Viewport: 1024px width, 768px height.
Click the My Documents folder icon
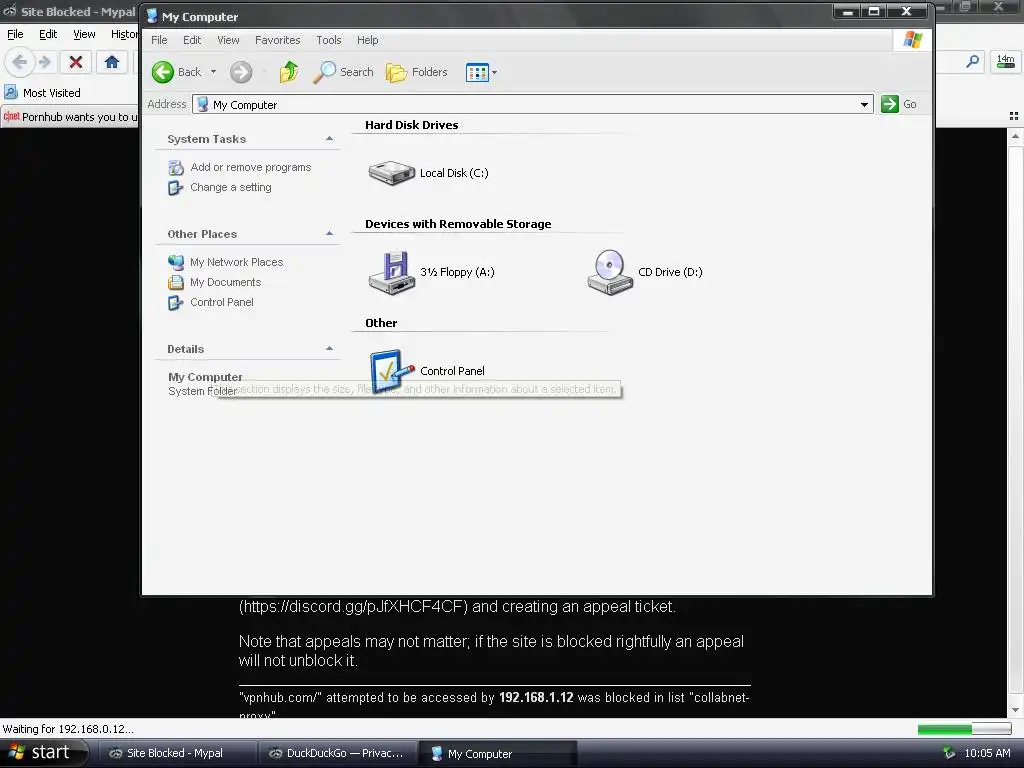coord(176,282)
